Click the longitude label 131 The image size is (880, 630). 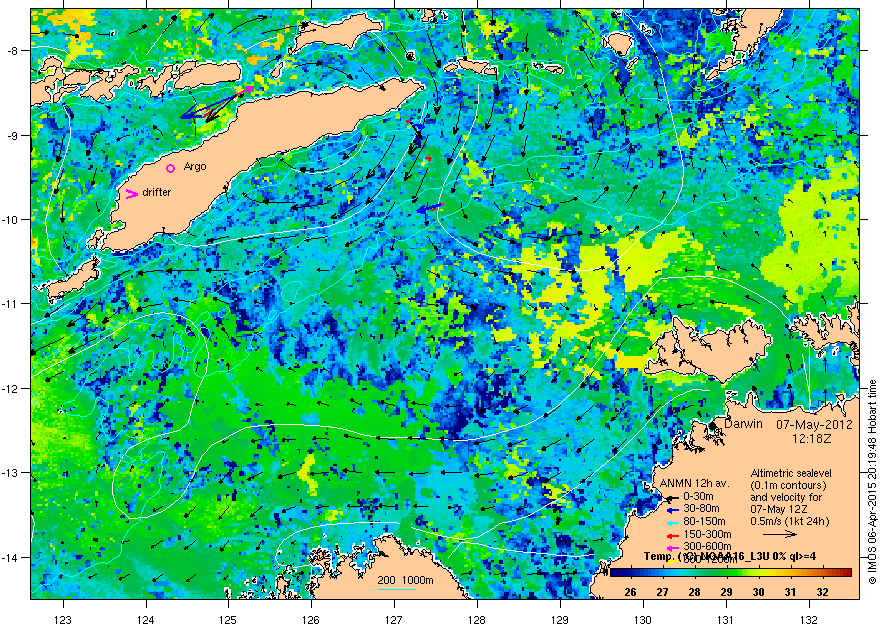[726, 620]
